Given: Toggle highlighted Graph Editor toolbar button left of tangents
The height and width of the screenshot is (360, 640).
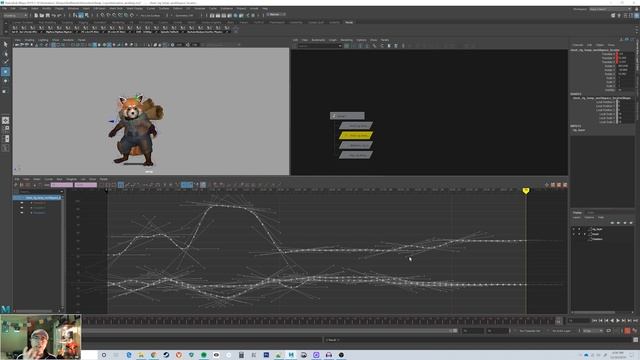Looking at the screenshot, I should click(x=121, y=185).
